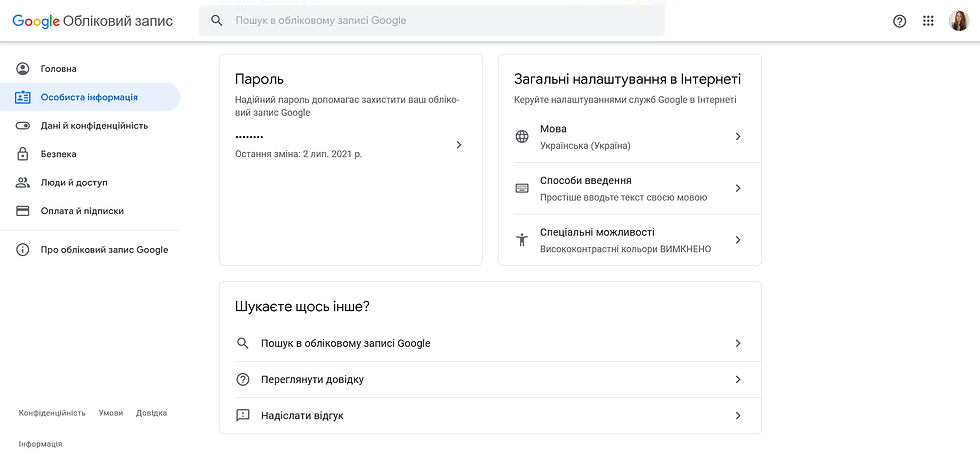Image resolution: width=980 pixels, height=459 pixels.
Task: Click the Мова label
Action: point(553,129)
